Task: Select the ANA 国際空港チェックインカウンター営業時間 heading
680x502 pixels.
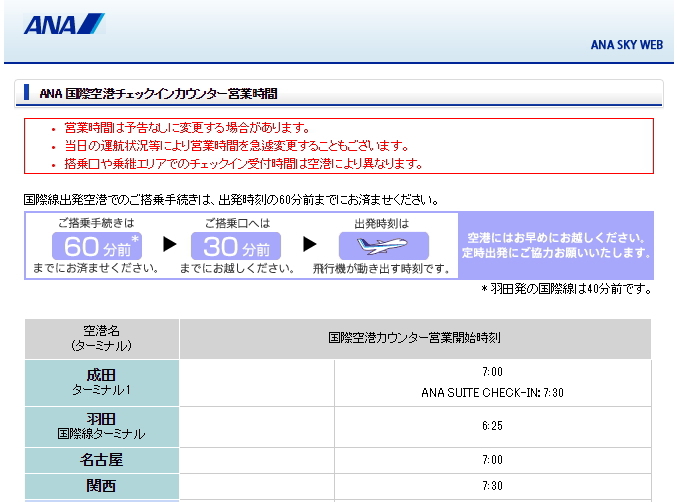Action: [x=158, y=94]
